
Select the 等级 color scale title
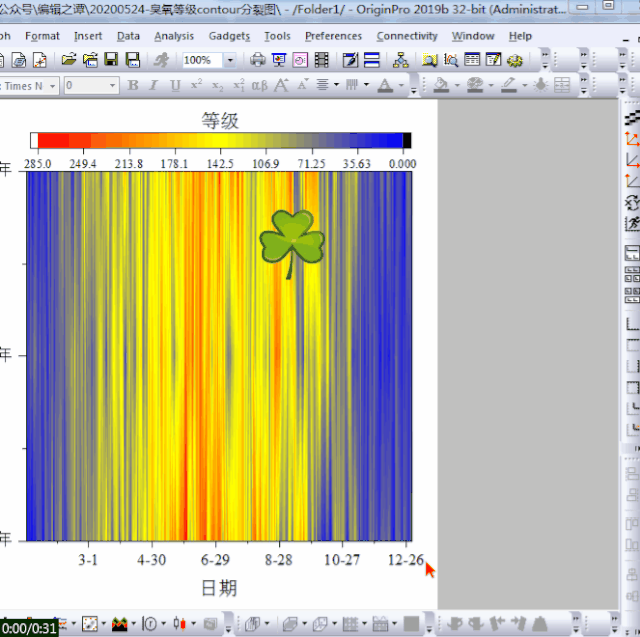pyautogui.click(x=220, y=120)
